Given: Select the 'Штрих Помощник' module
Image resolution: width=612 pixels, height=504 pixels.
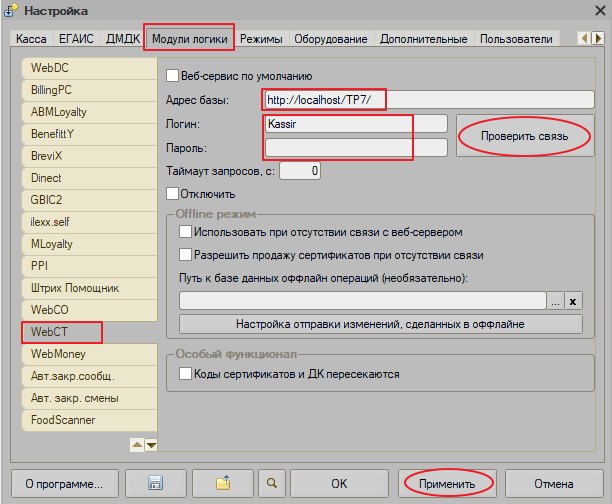Looking at the screenshot, I should point(90,288).
